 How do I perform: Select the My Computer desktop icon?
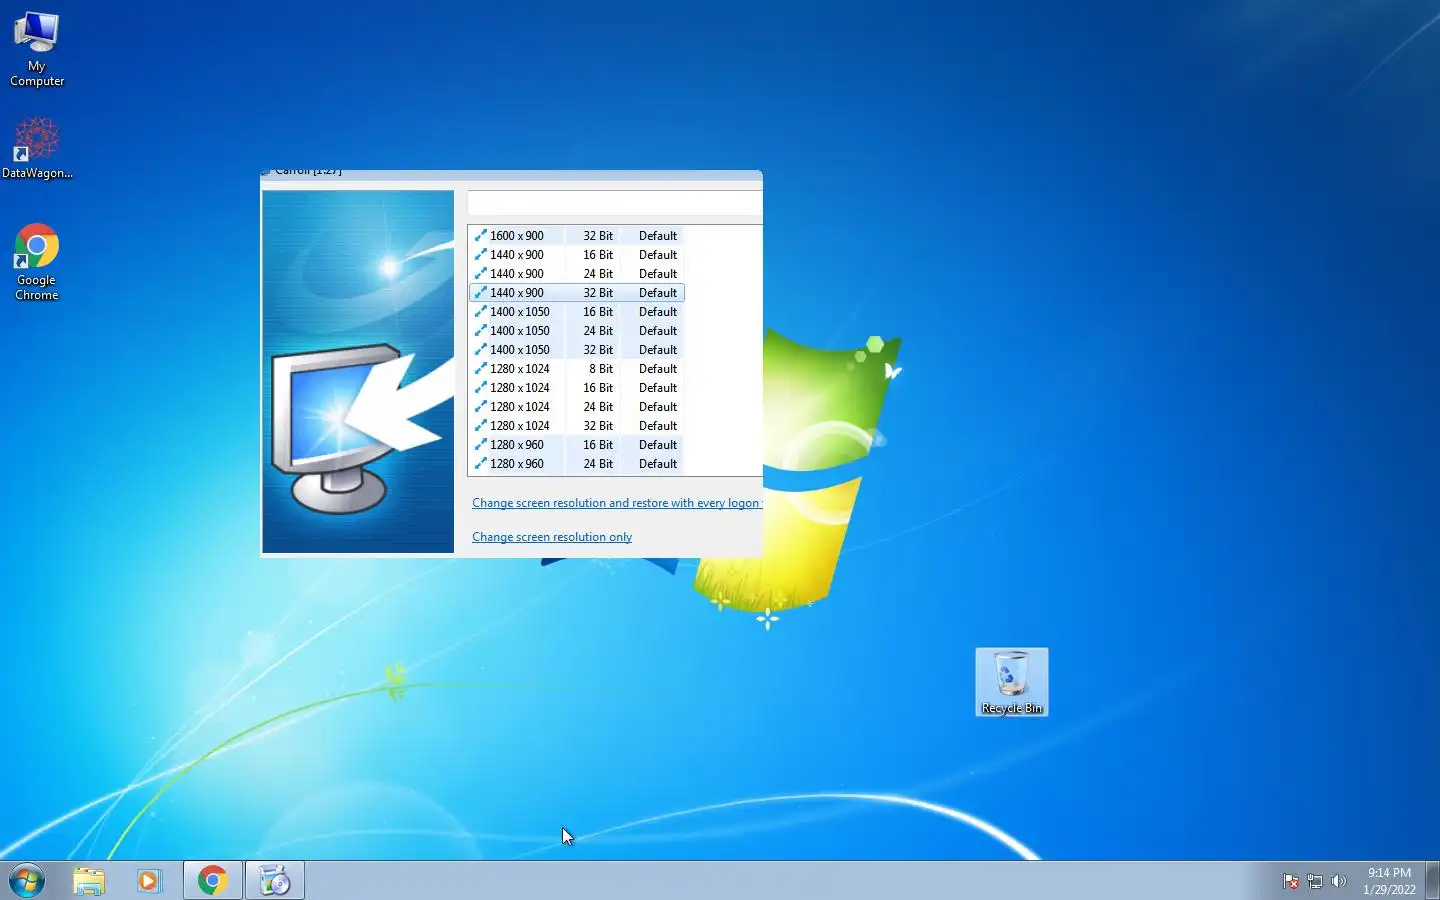[37, 49]
